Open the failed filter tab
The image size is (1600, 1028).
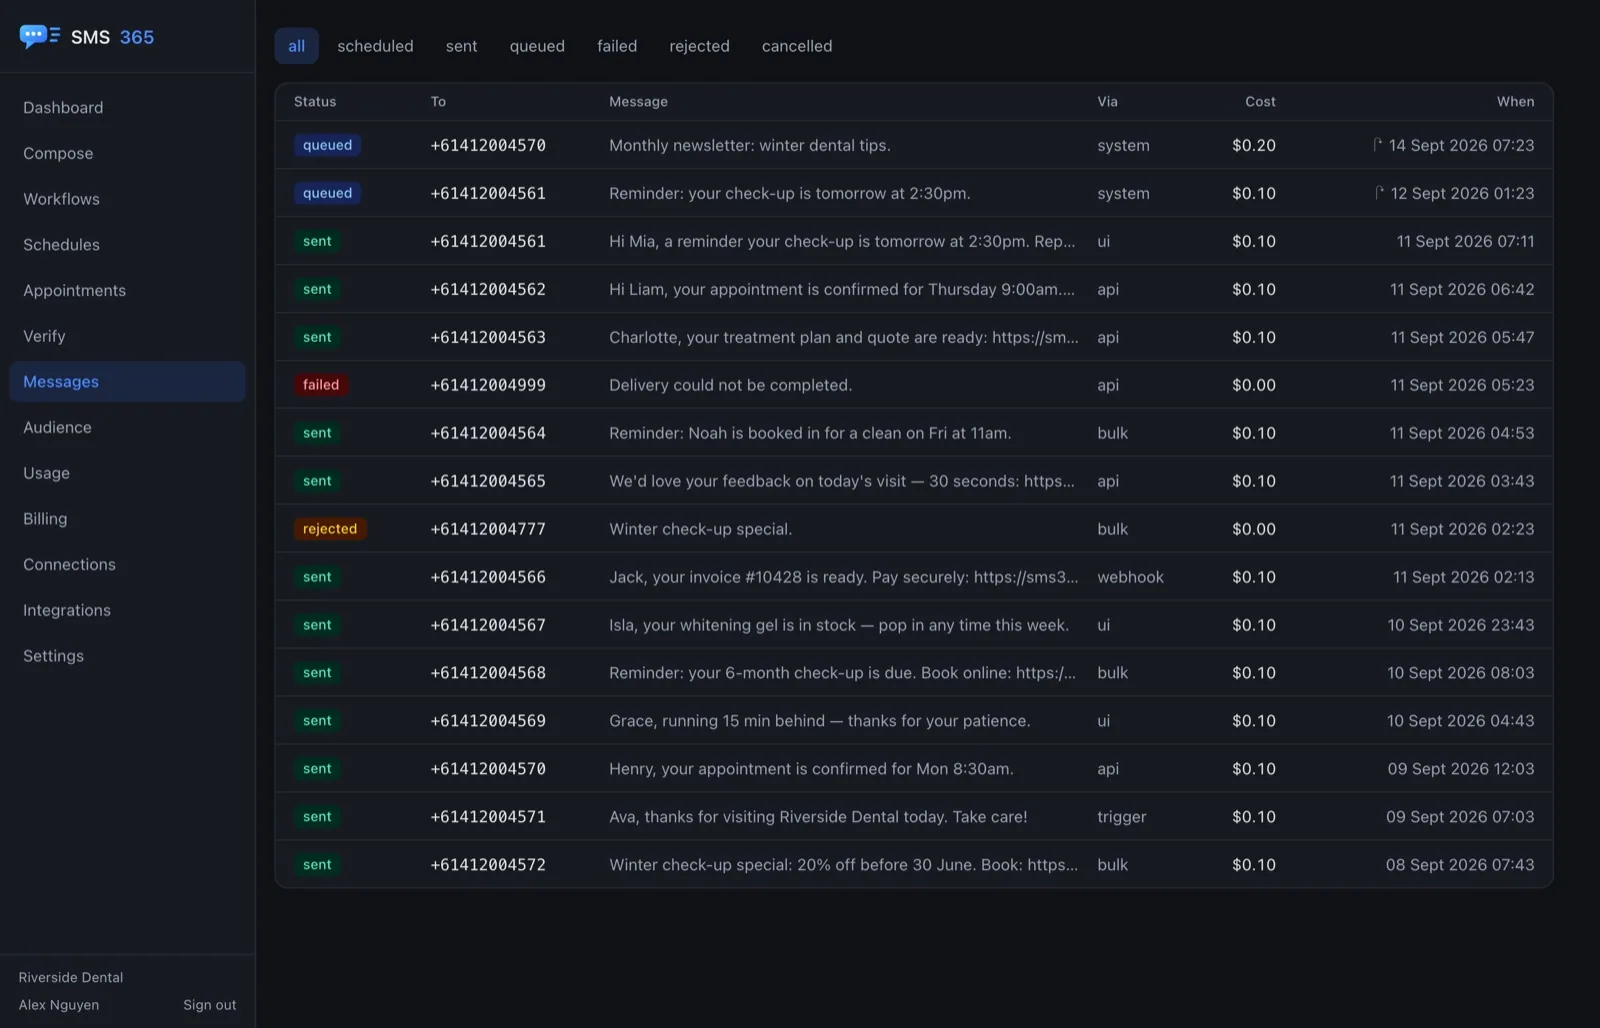(x=617, y=46)
